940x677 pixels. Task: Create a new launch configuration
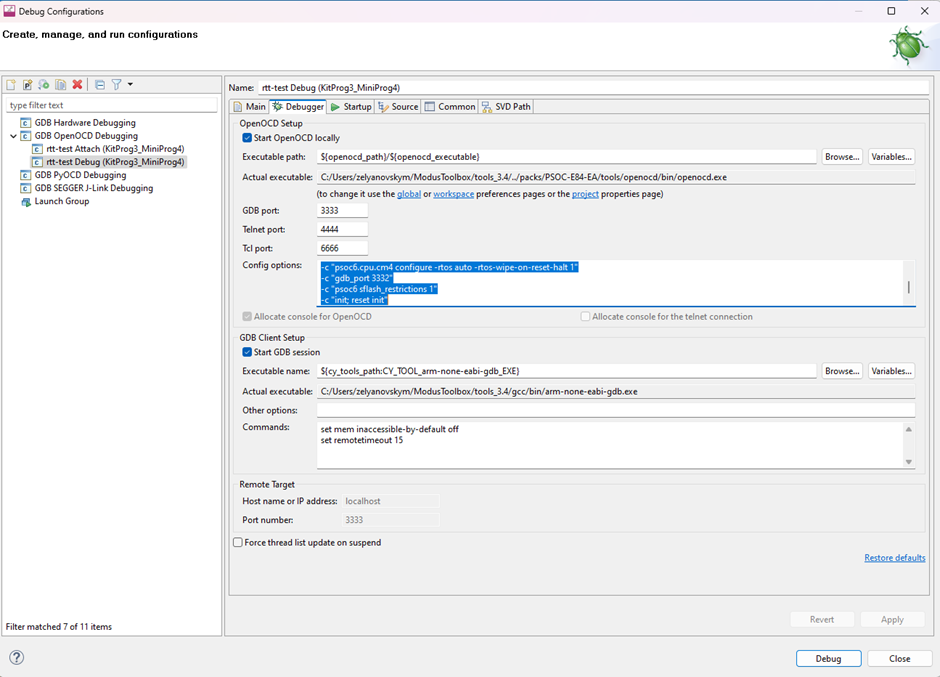point(12,85)
